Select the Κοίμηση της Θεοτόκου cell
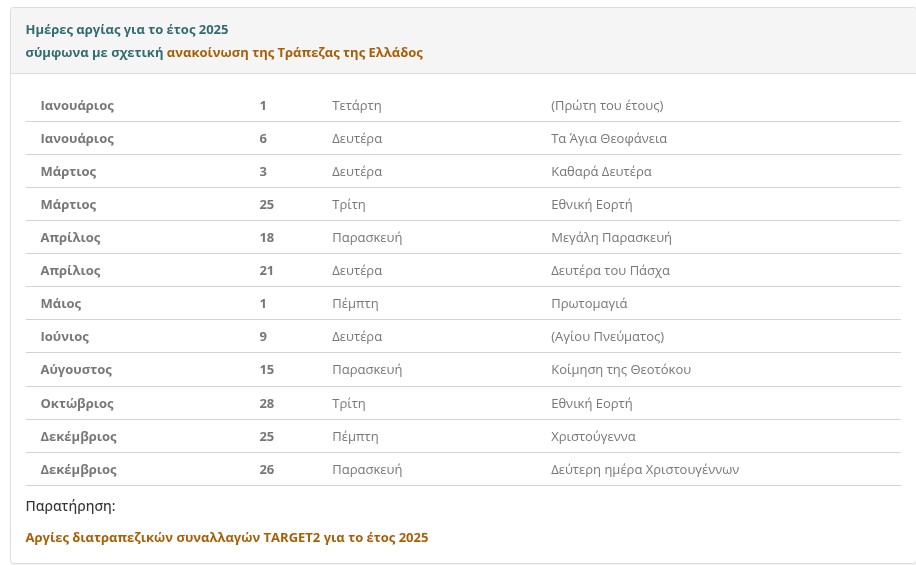 point(621,370)
